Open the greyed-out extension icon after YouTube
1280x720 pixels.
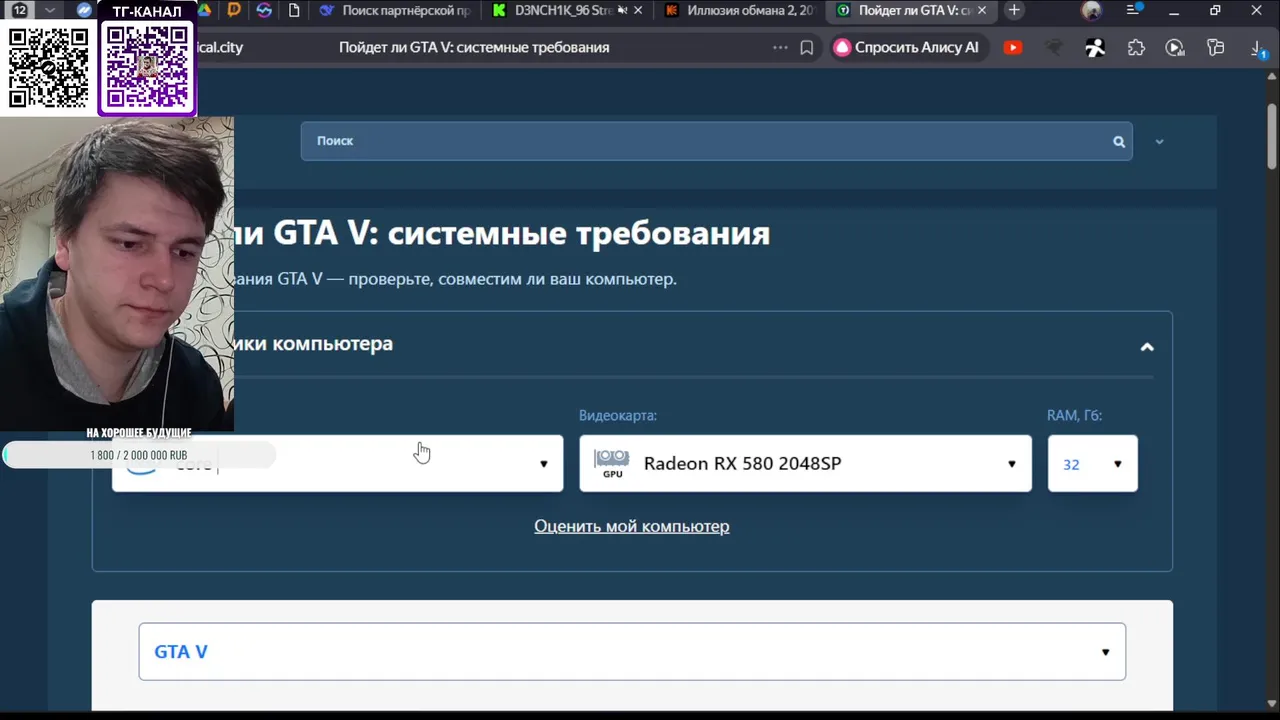pyautogui.click(x=1054, y=47)
